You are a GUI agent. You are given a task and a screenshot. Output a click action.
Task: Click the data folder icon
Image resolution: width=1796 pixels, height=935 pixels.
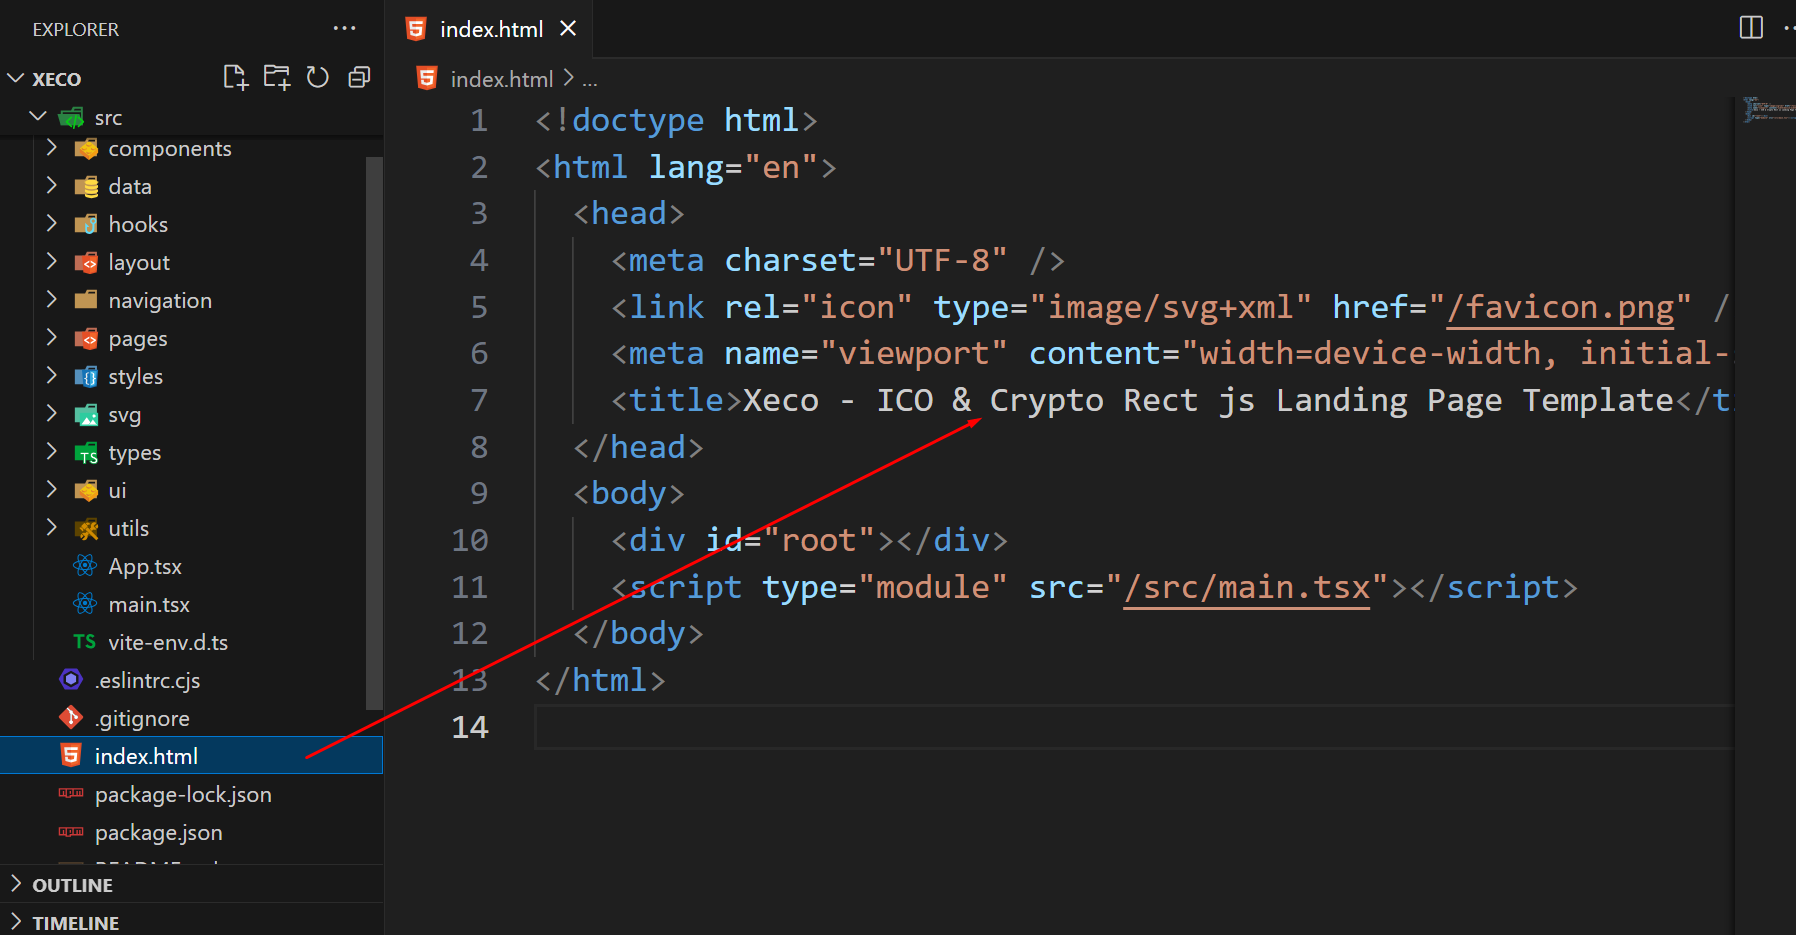pos(86,187)
